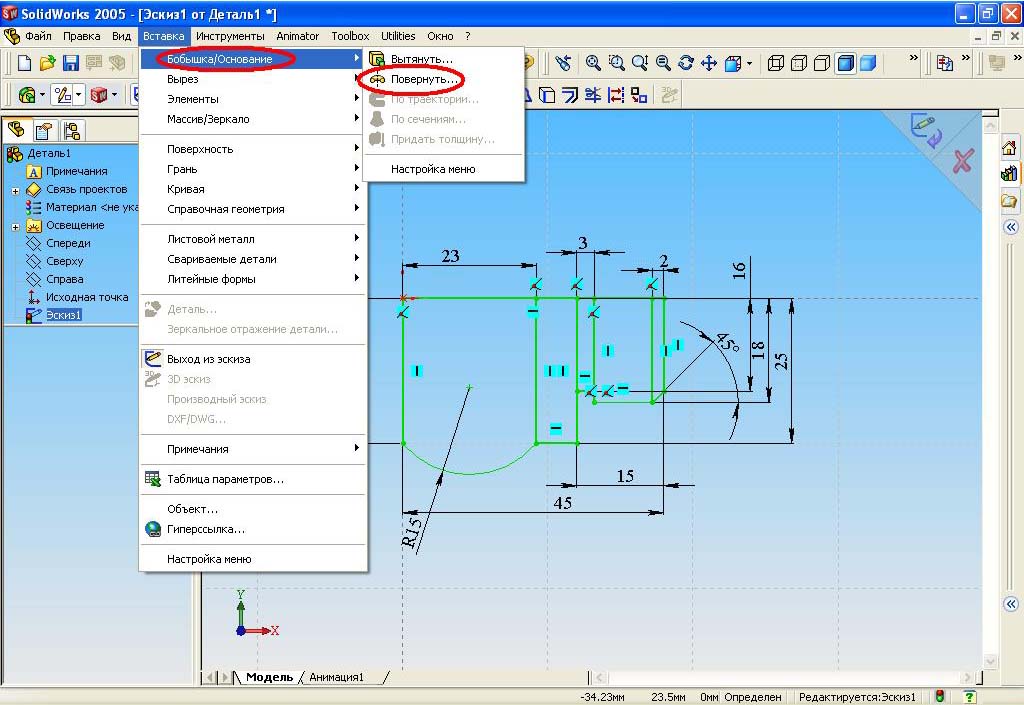Image resolution: width=1024 pixels, height=705 pixels.
Task: Open the Design Library icon in right pane
Action: (x=1010, y=174)
